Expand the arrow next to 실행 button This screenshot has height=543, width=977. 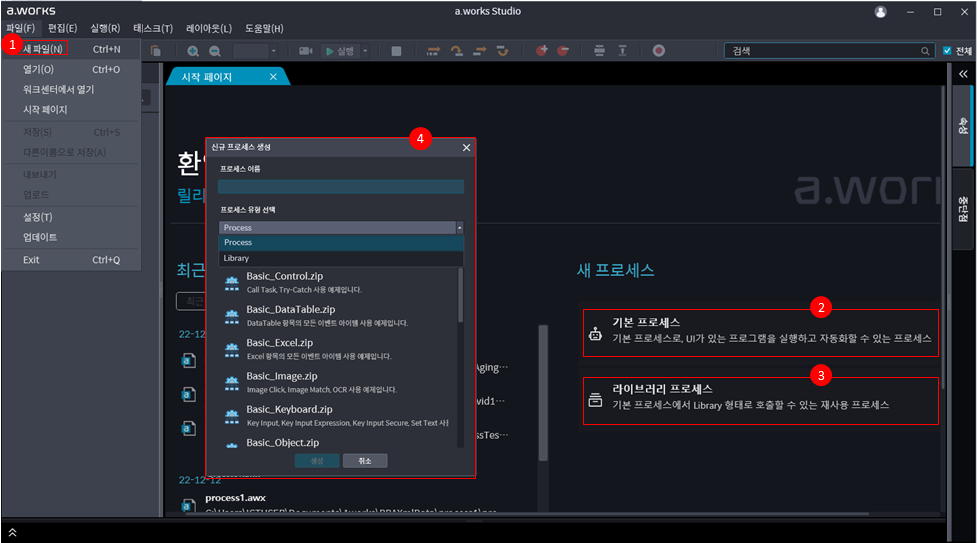[x=365, y=51]
